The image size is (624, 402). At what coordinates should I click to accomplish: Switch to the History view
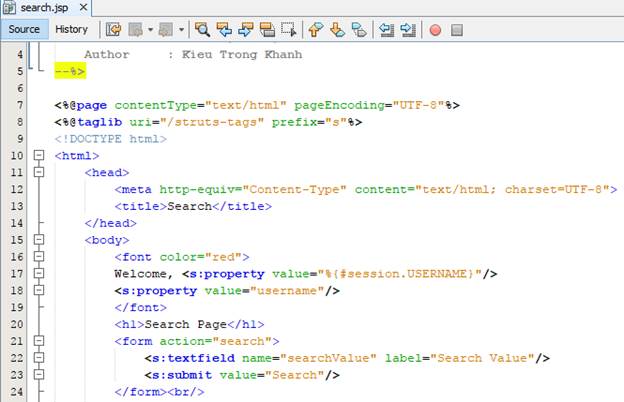click(x=71, y=29)
